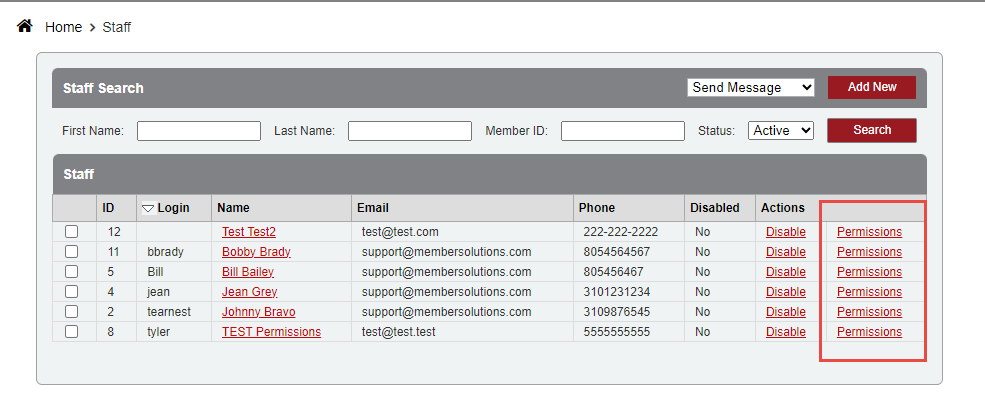Sort by the Name column header
The image size is (985, 413).
coord(233,208)
